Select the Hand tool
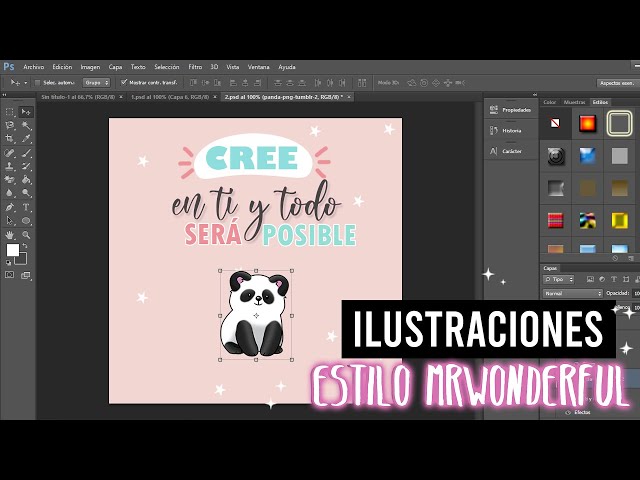 coord(10,235)
